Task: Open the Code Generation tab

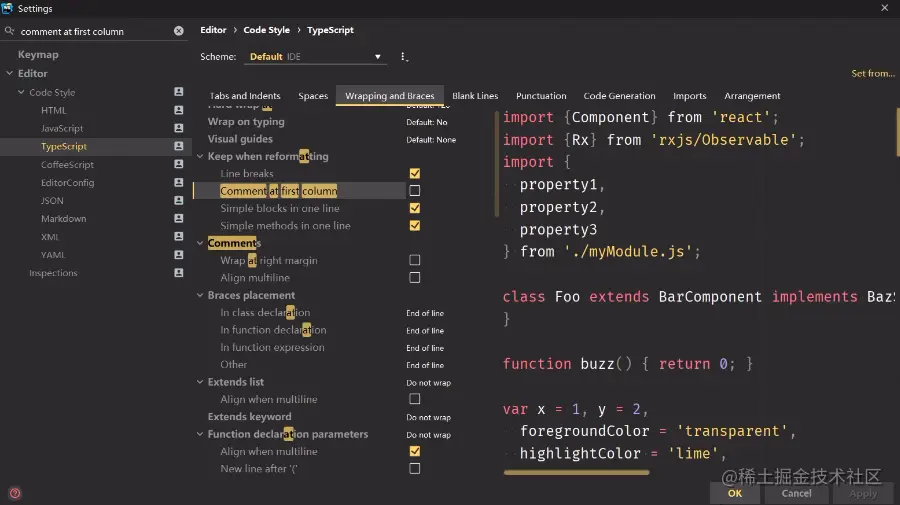Action: point(619,96)
